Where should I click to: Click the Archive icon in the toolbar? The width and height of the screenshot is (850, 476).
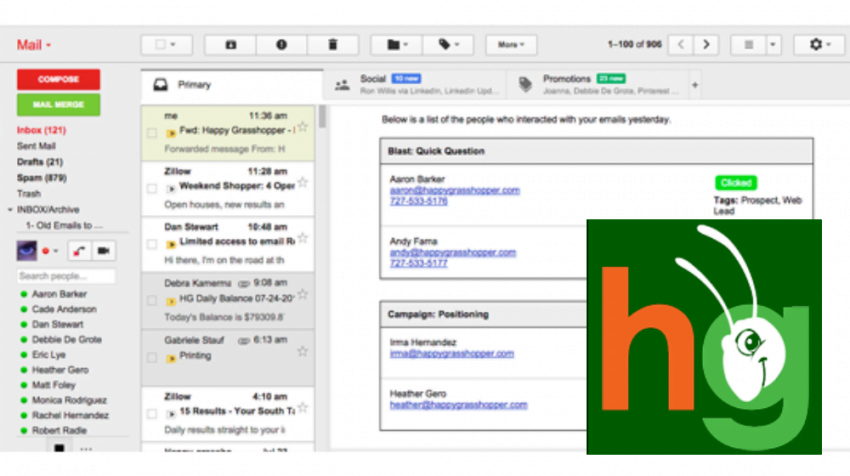(x=231, y=45)
